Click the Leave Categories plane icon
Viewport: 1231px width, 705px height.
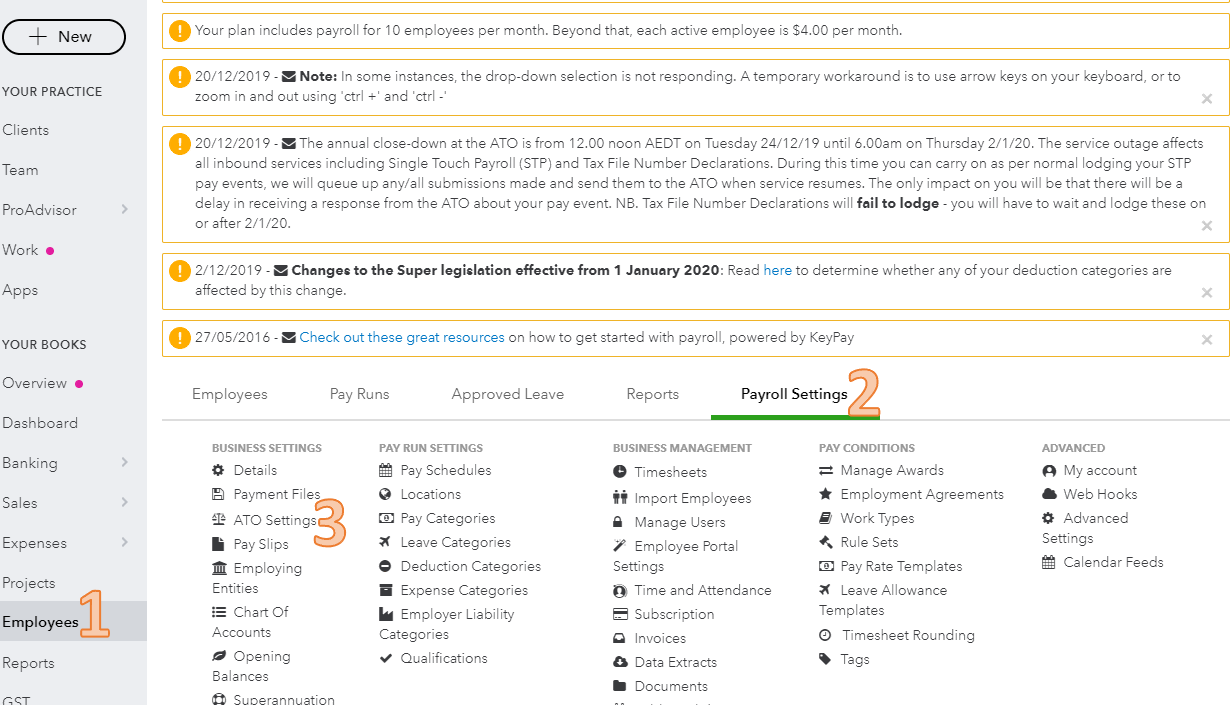coord(386,542)
